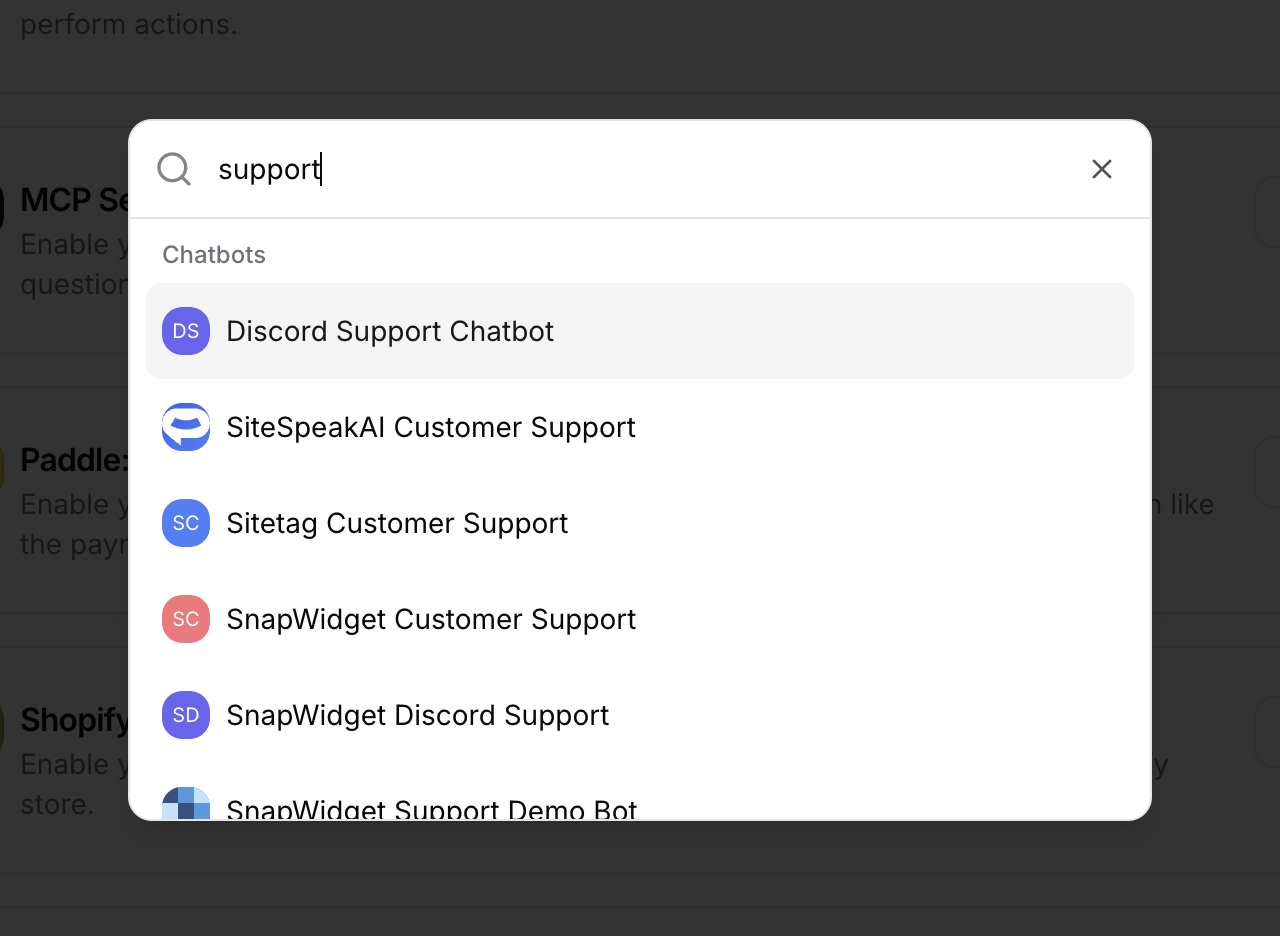Click the magnifying glass search icon
This screenshot has height=936, width=1280.
point(174,169)
